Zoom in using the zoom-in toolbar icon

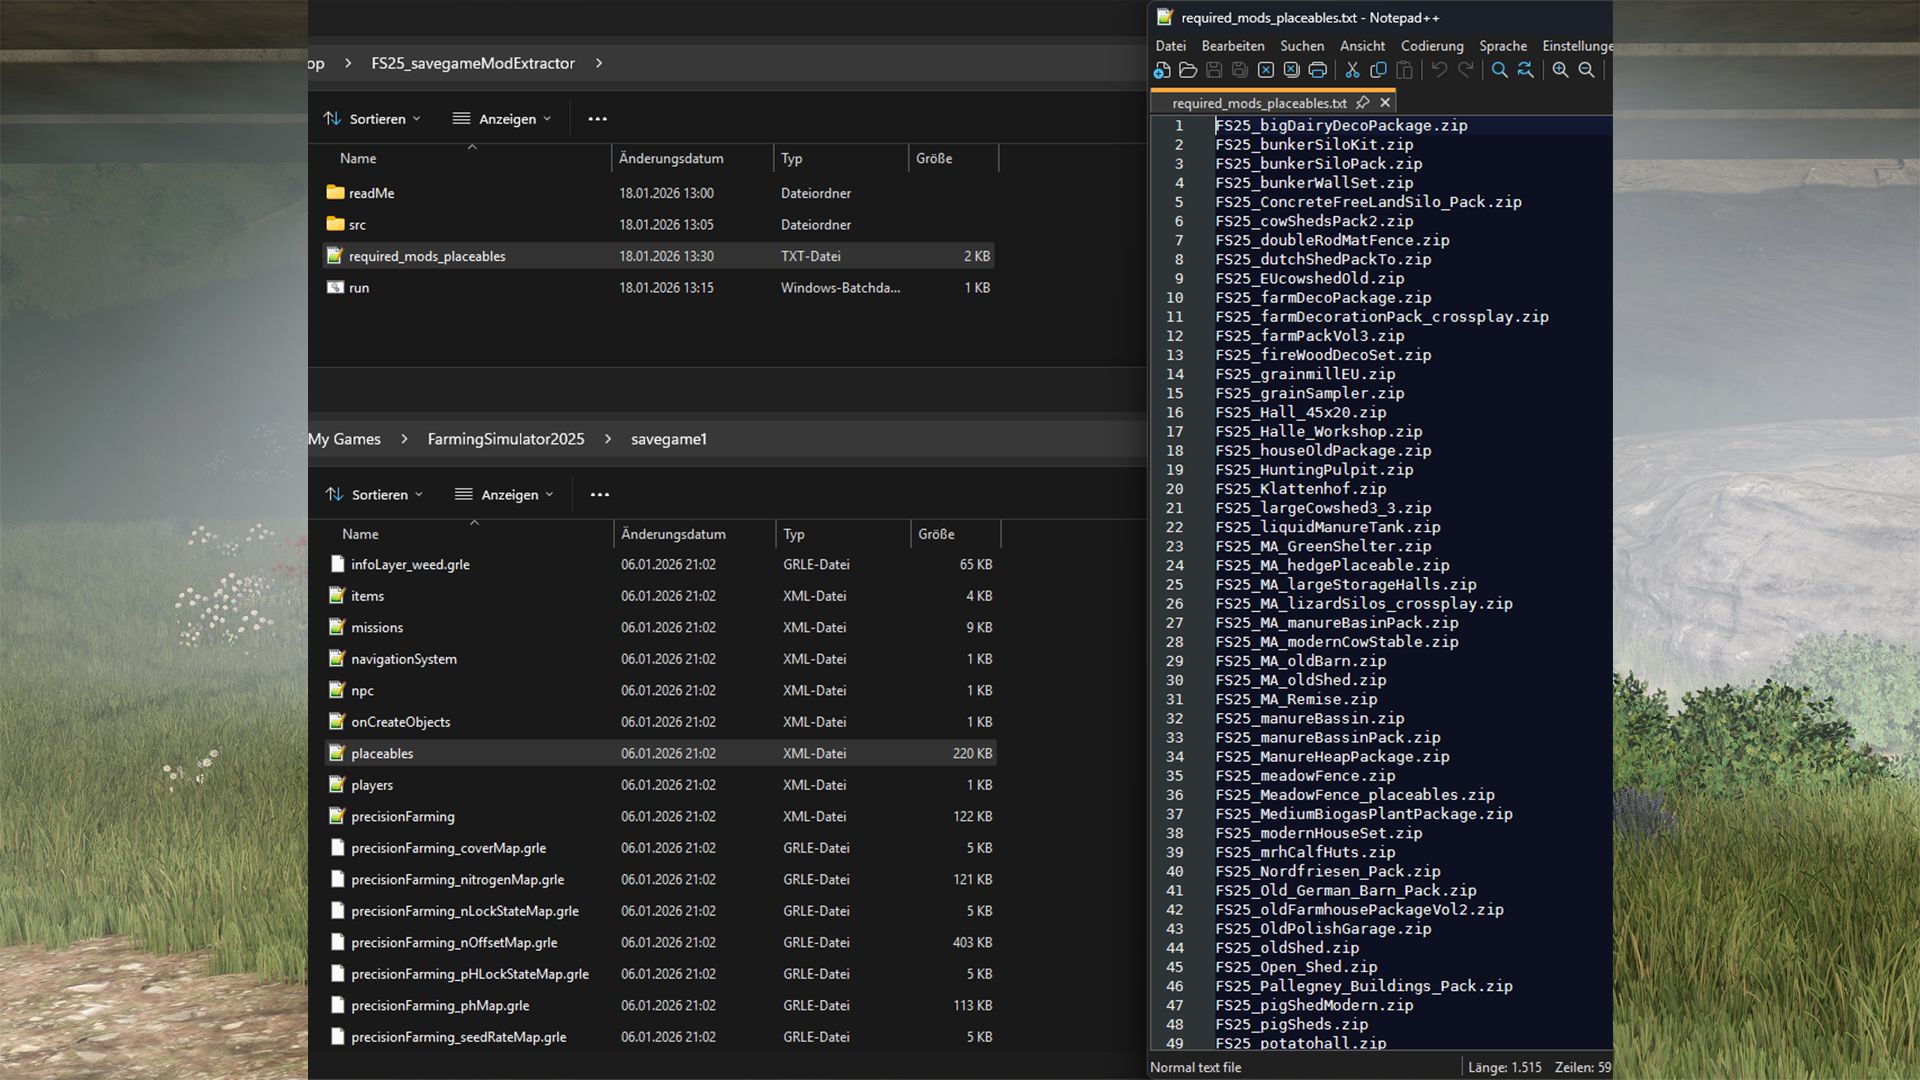(x=1561, y=70)
